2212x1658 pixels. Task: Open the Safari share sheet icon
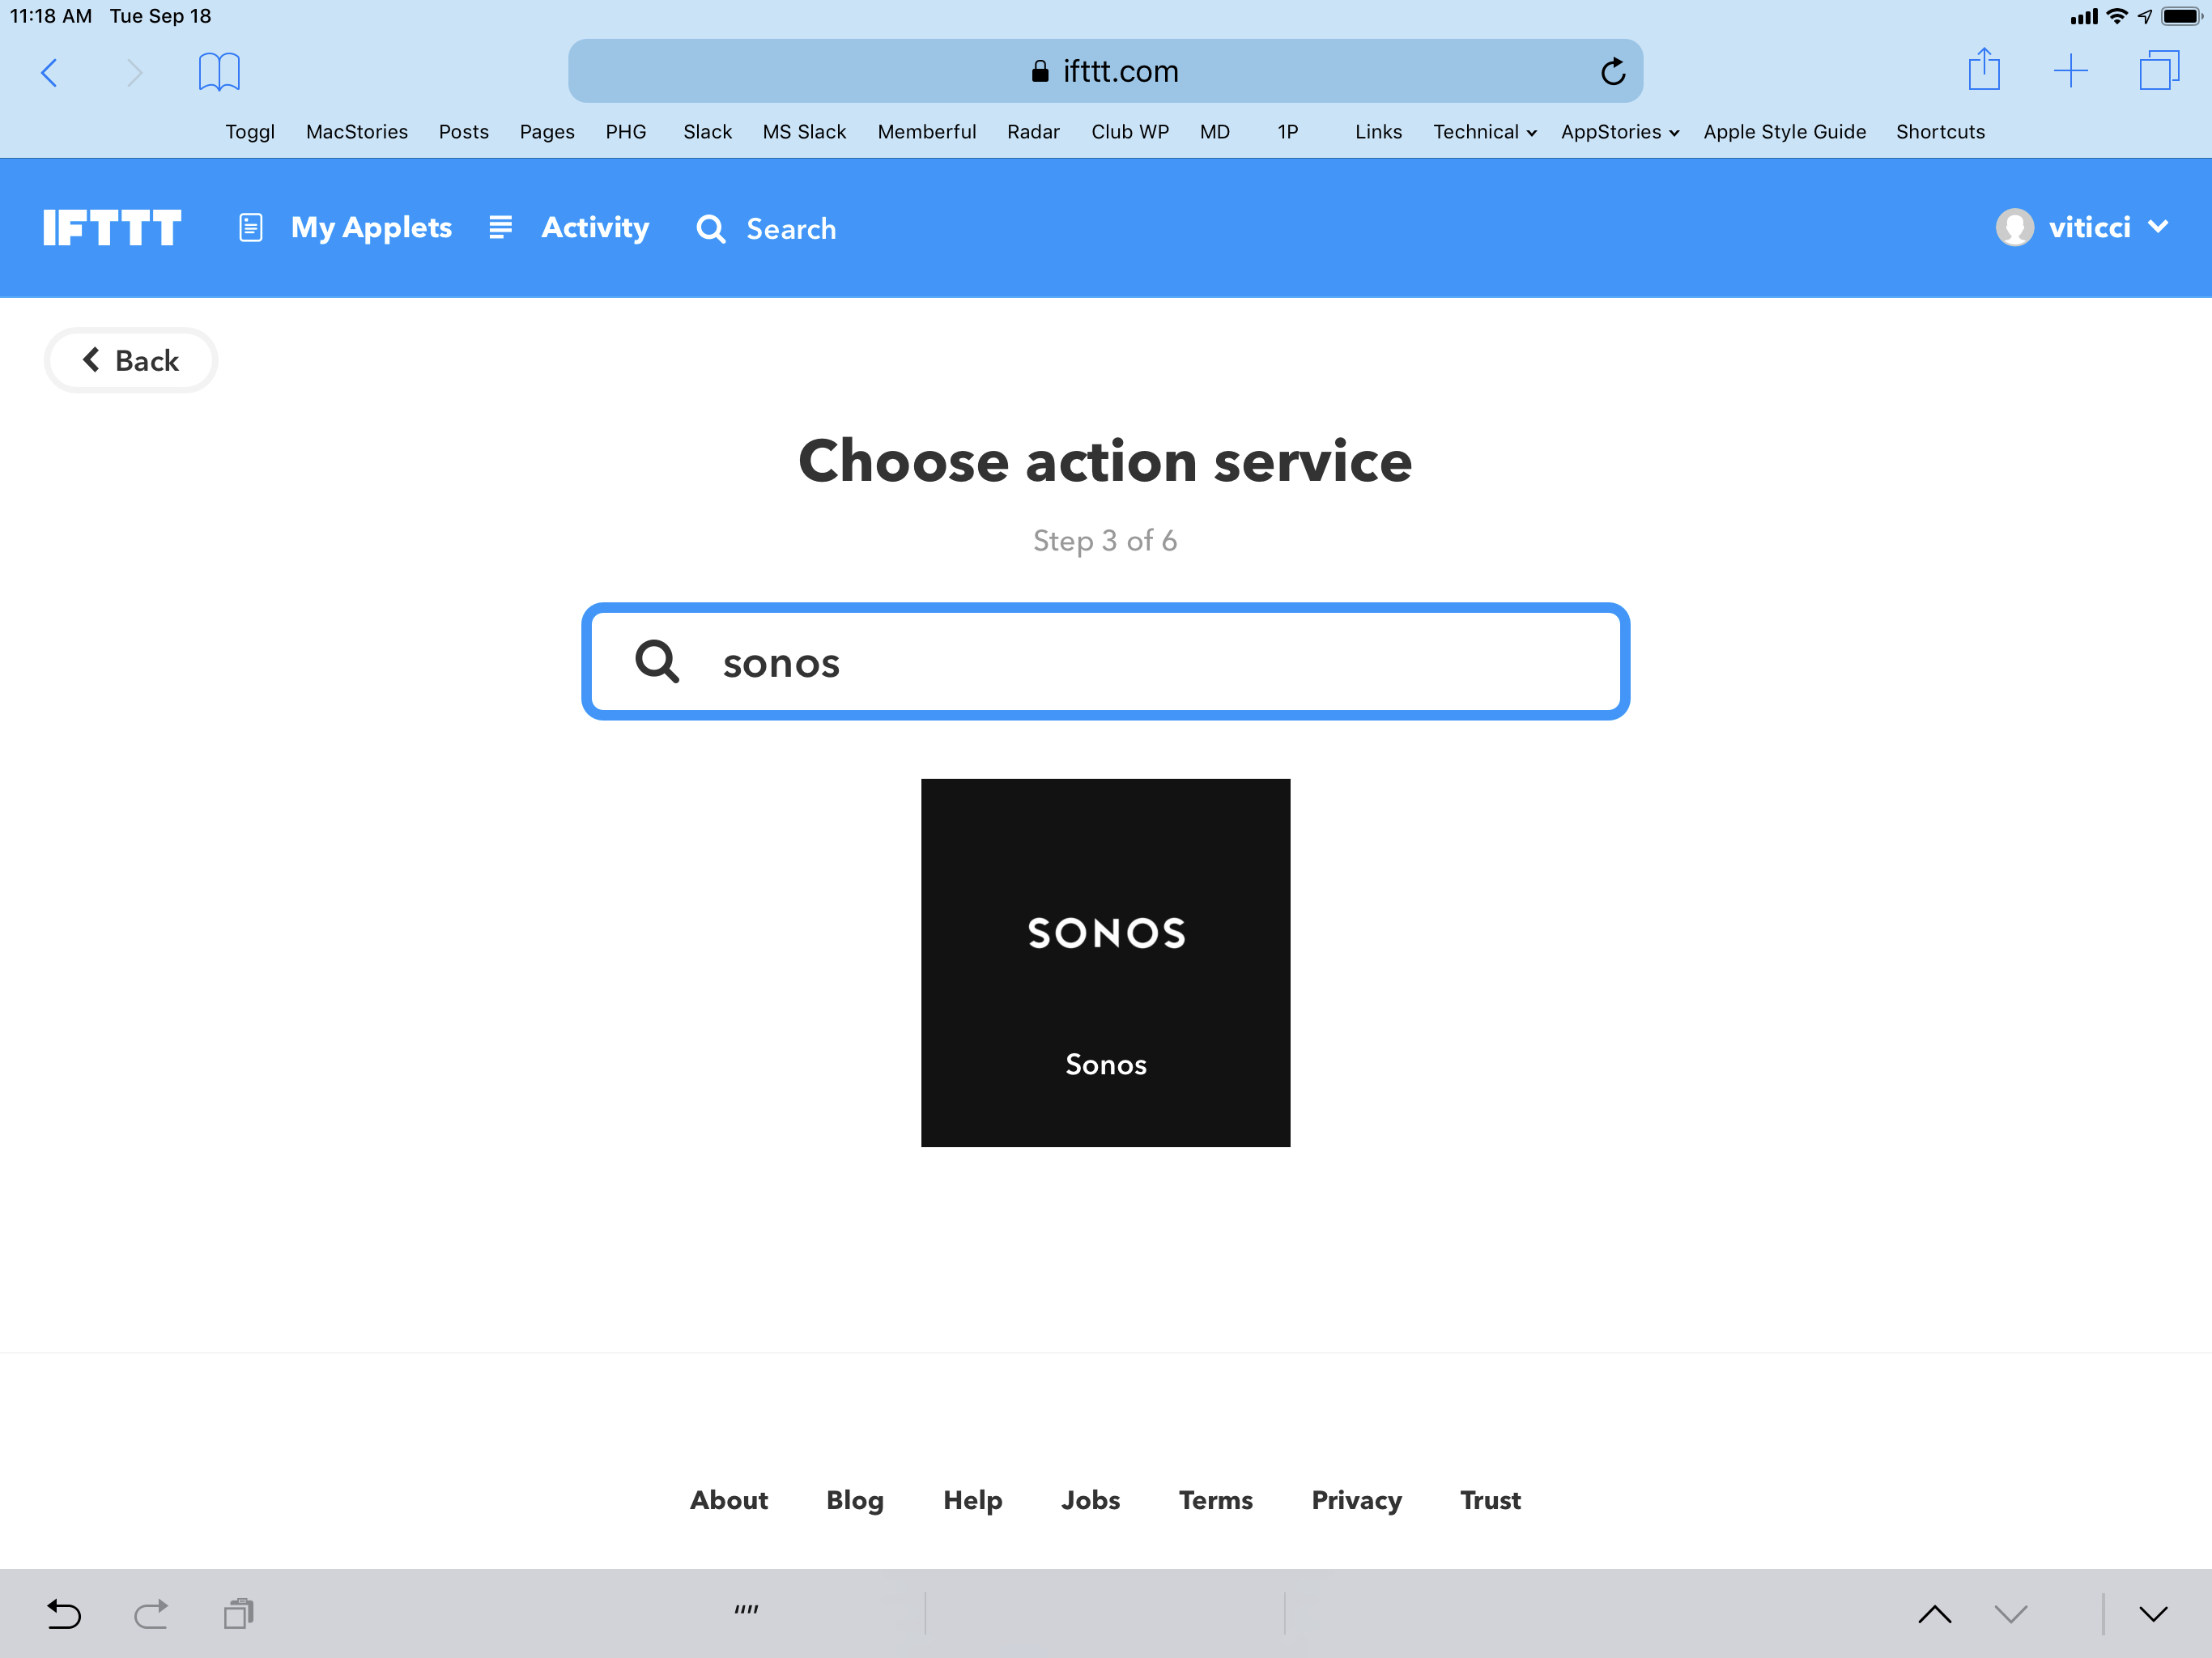tap(1984, 70)
